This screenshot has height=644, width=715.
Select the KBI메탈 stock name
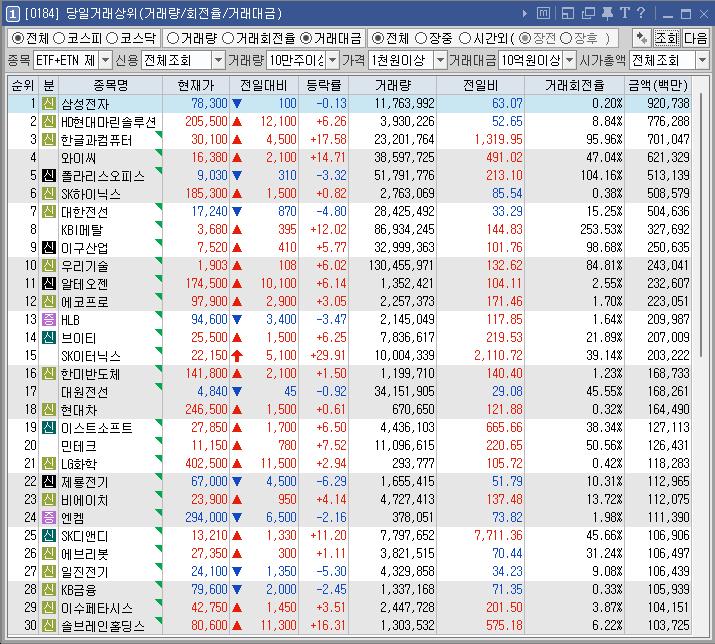[x=83, y=229]
